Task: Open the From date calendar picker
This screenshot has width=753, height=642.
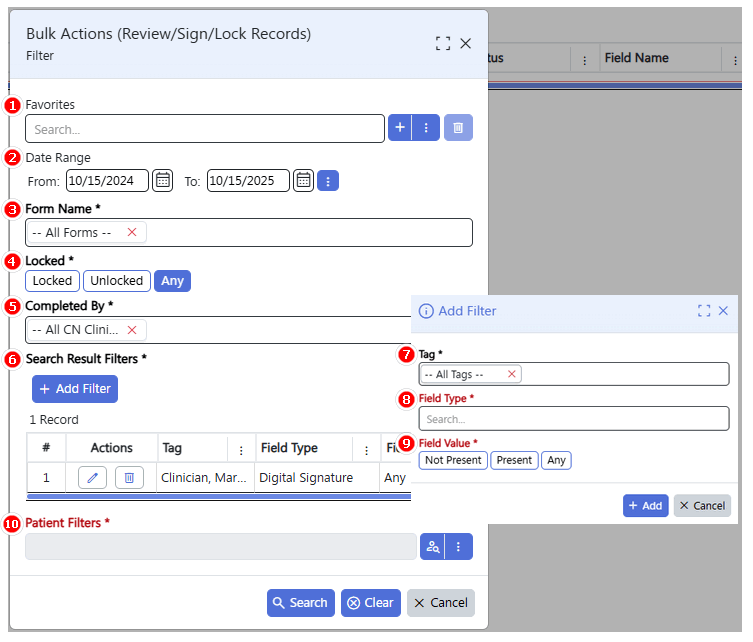Action: [x=164, y=182]
